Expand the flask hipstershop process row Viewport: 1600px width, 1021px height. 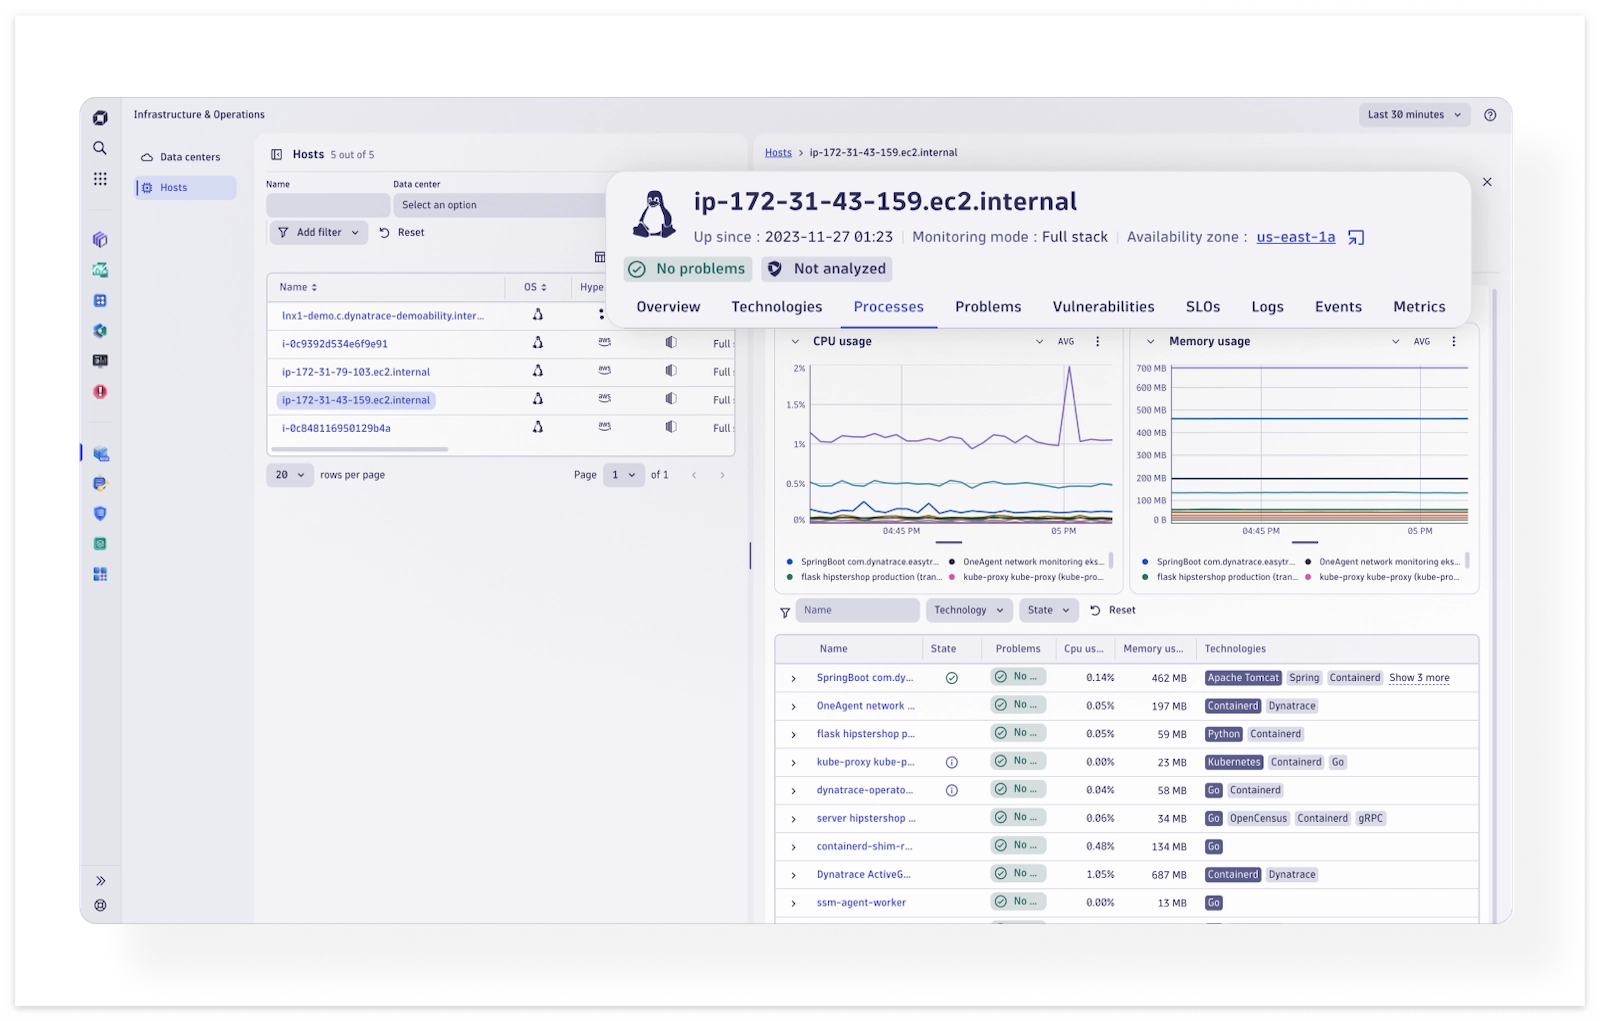click(x=794, y=735)
